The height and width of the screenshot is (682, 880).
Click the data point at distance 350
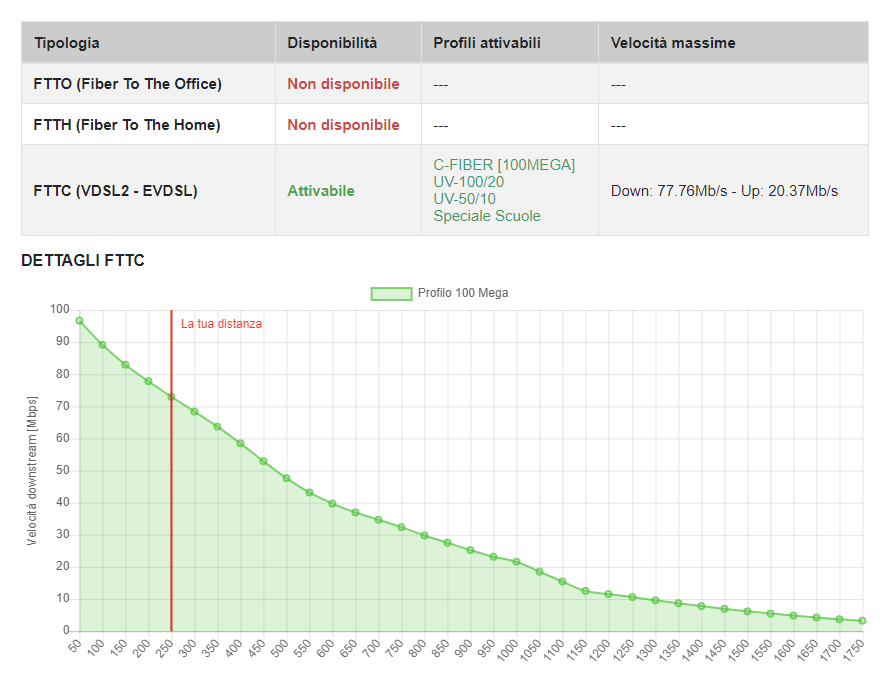(x=217, y=427)
